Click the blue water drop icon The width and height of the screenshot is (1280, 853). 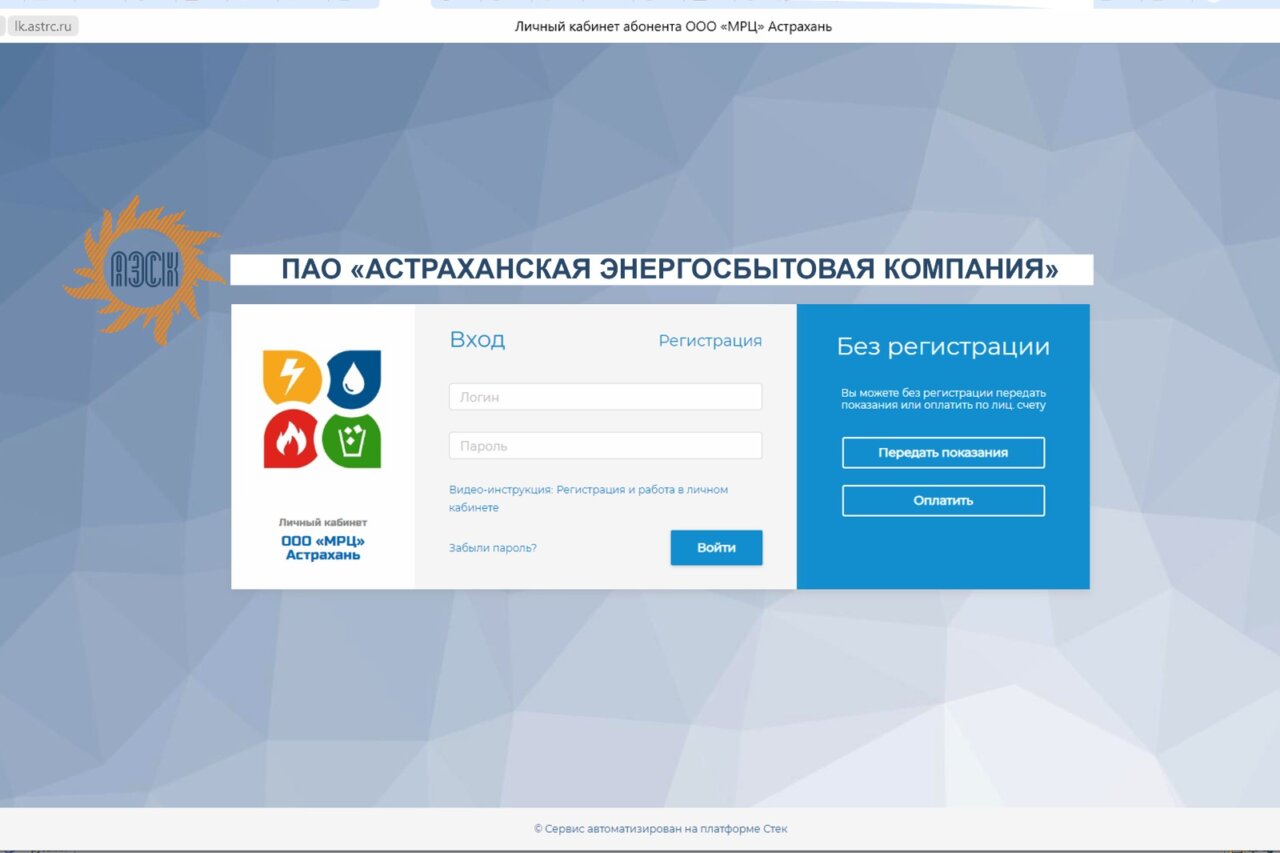coord(352,377)
